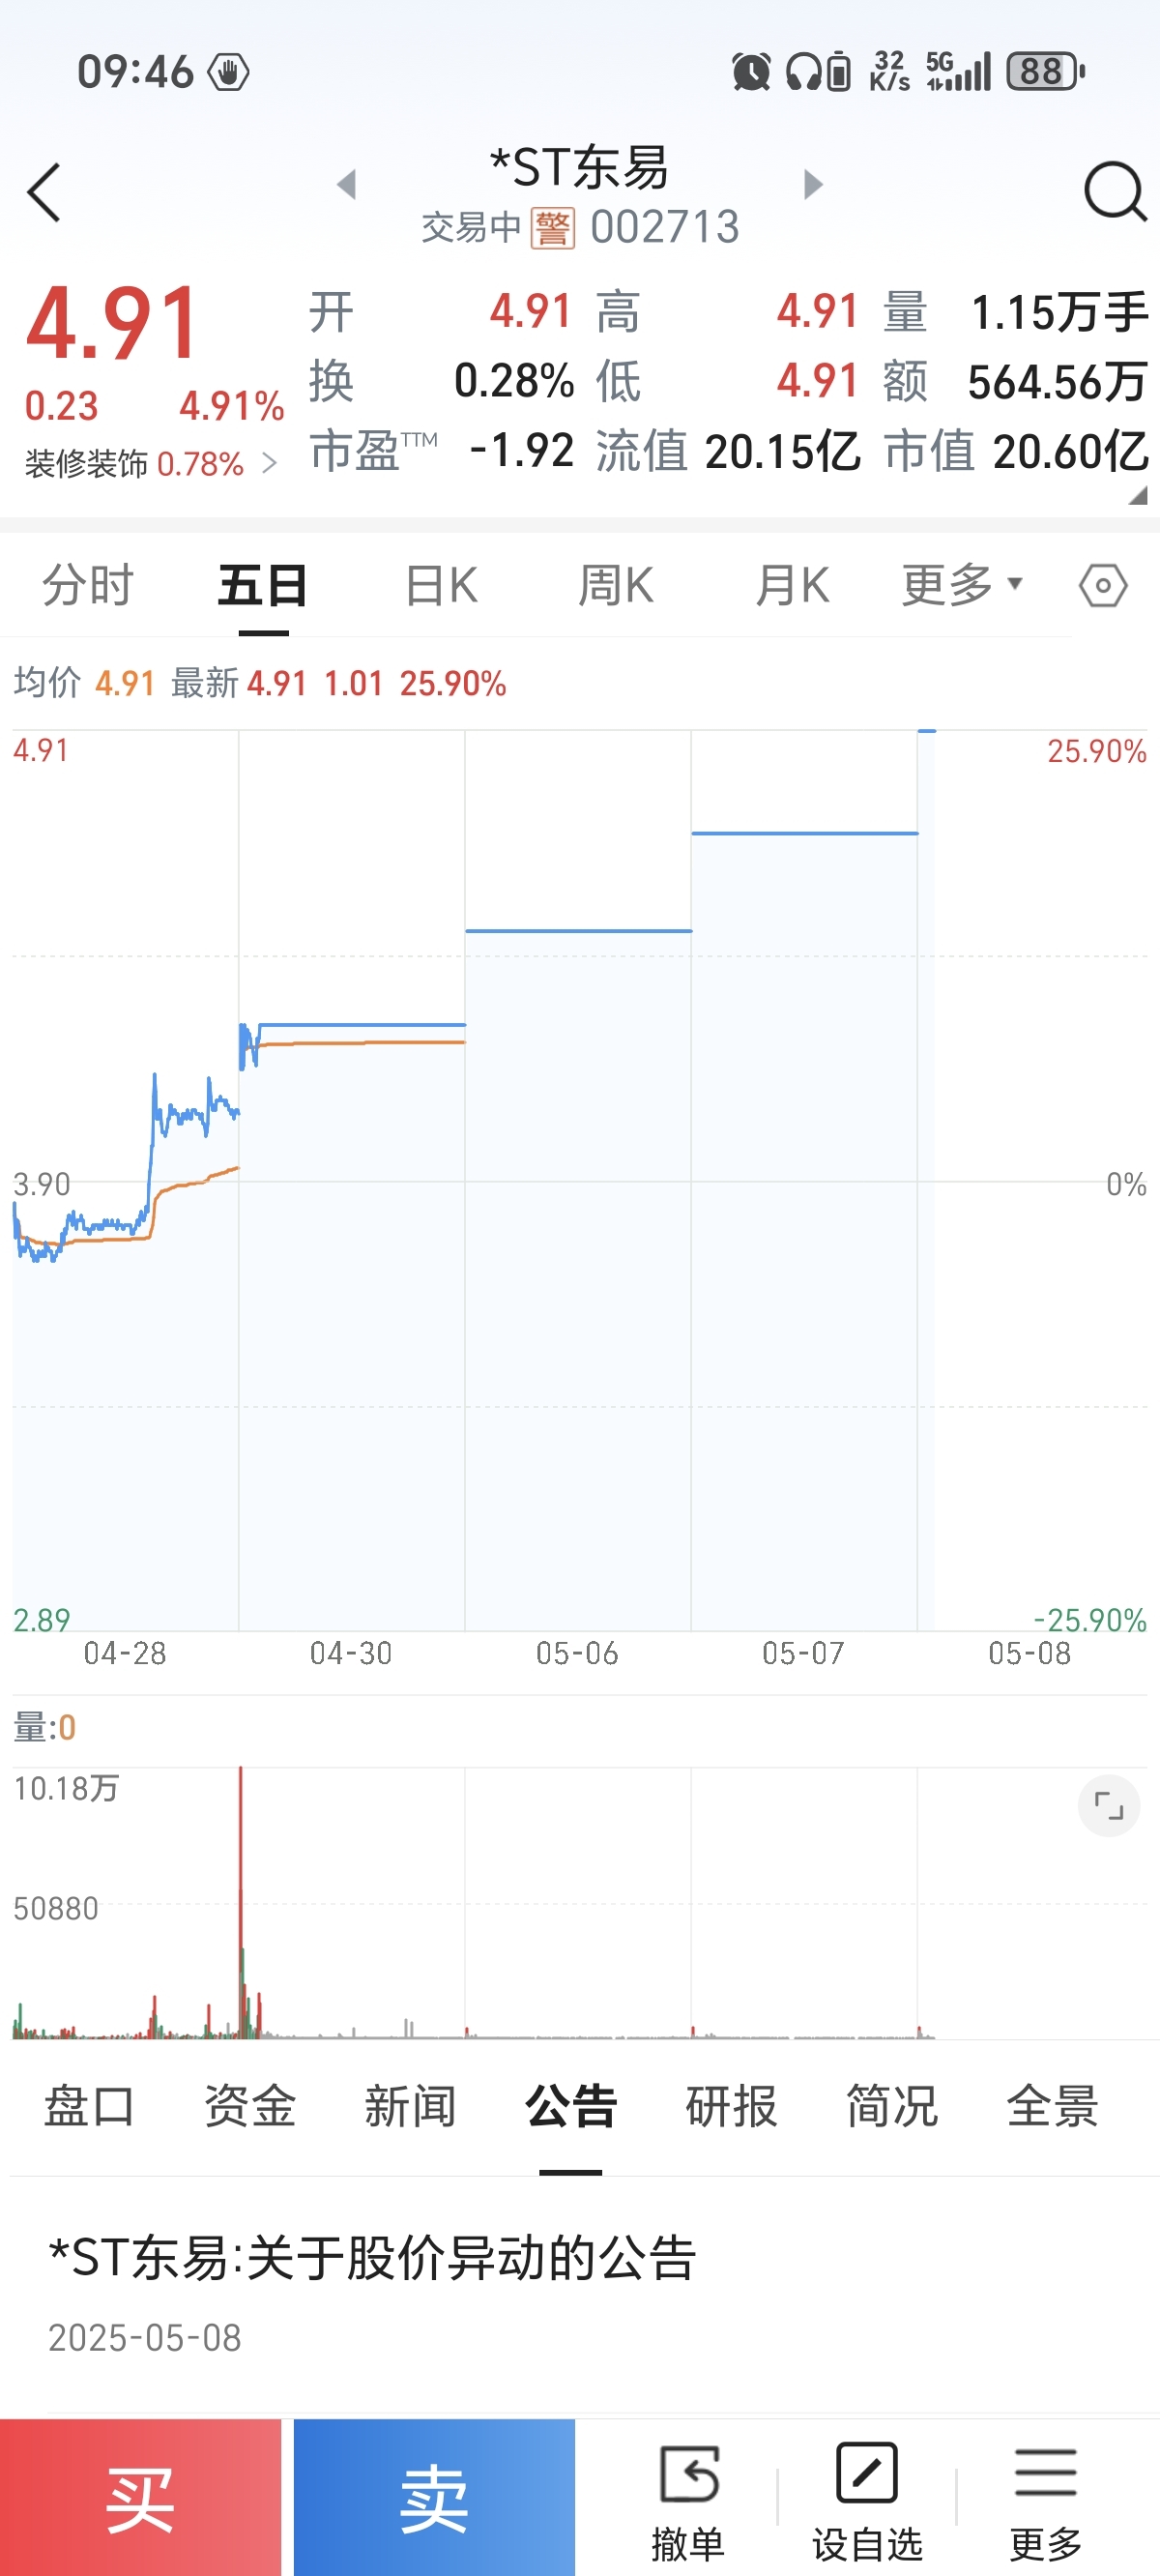Go to next stock with right triangle
Image resolution: width=1160 pixels, height=2576 pixels.
click(813, 184)
